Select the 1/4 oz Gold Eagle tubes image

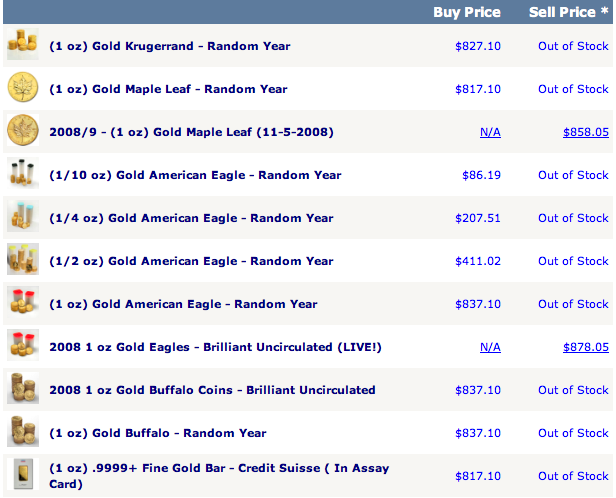click(23, 216)
